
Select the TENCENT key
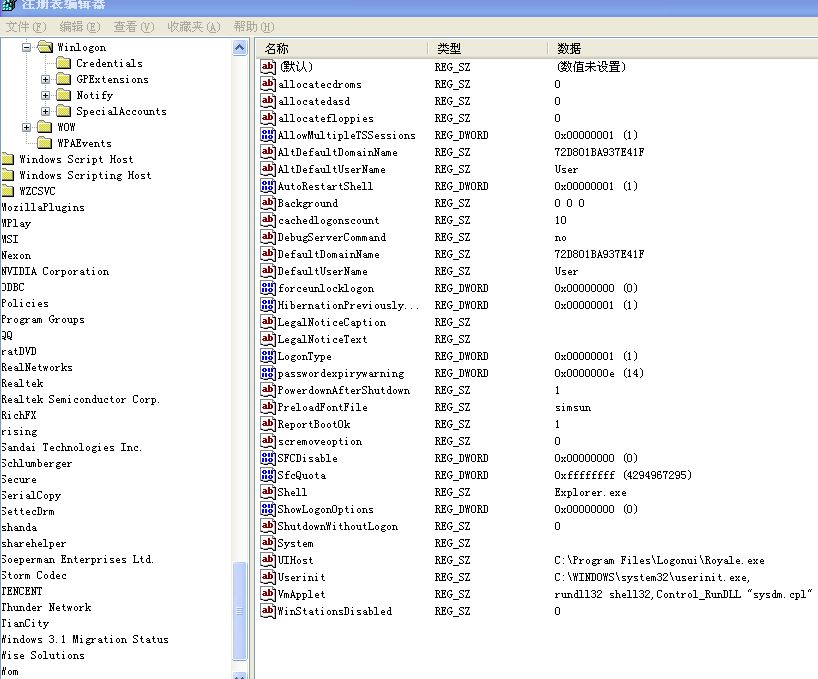pos(21,591)
